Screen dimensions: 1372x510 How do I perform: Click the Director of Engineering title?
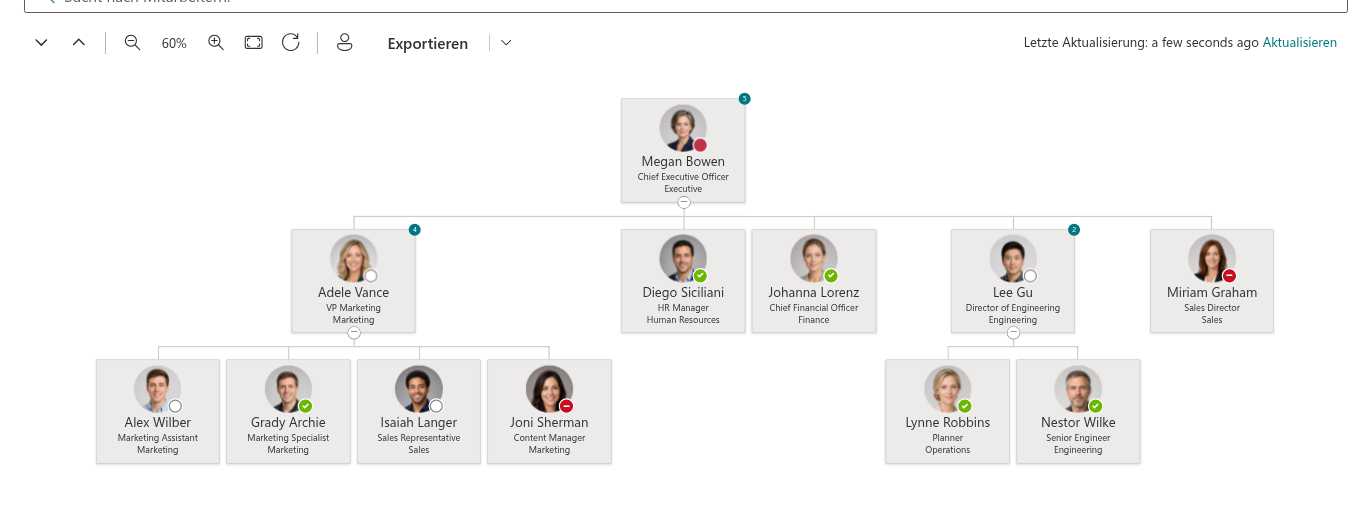click(x=1013, y=308)
